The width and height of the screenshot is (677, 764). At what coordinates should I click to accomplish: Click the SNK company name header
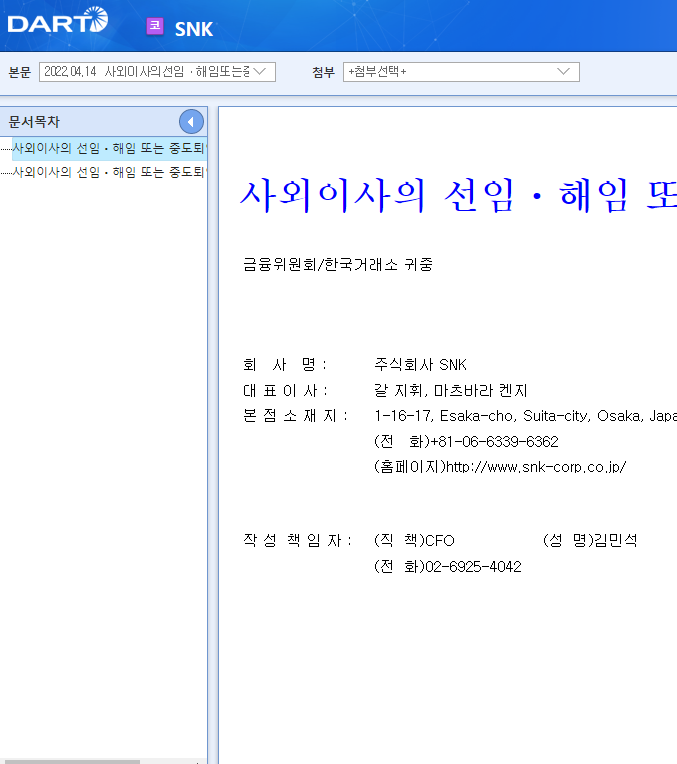[x=193, y=29]
